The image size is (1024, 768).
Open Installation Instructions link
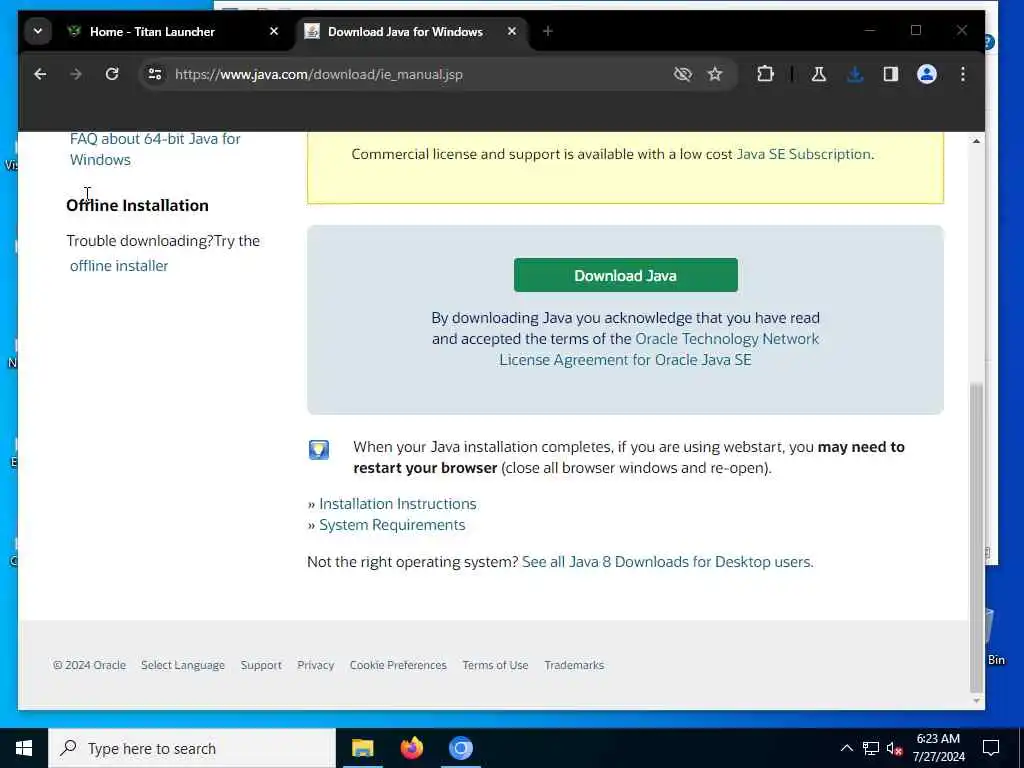click(x=398, y=504)
